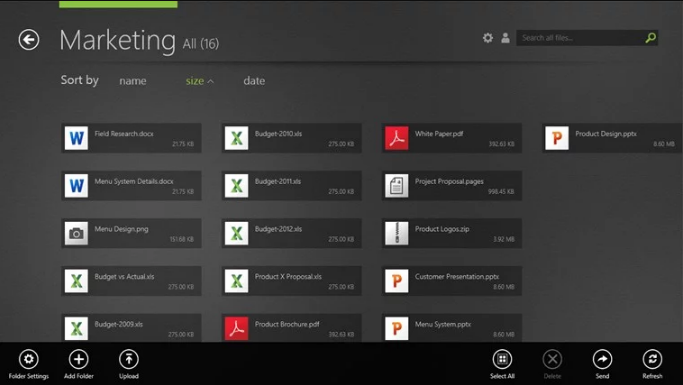Open Excel icon for Budget vs Actual.xls

(x=76, y=281)
